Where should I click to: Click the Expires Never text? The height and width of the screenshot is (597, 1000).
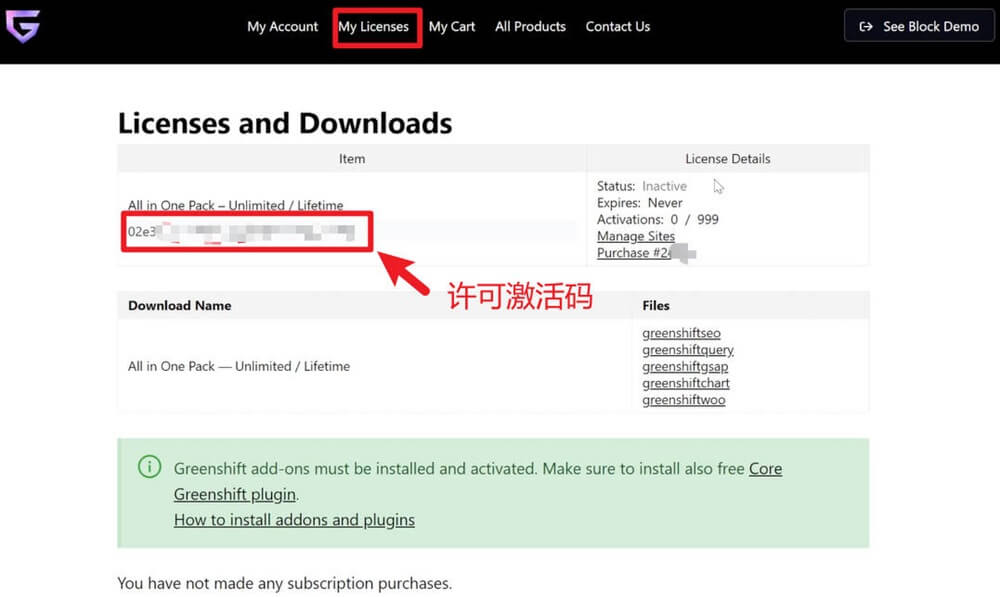tap(640, 203)
